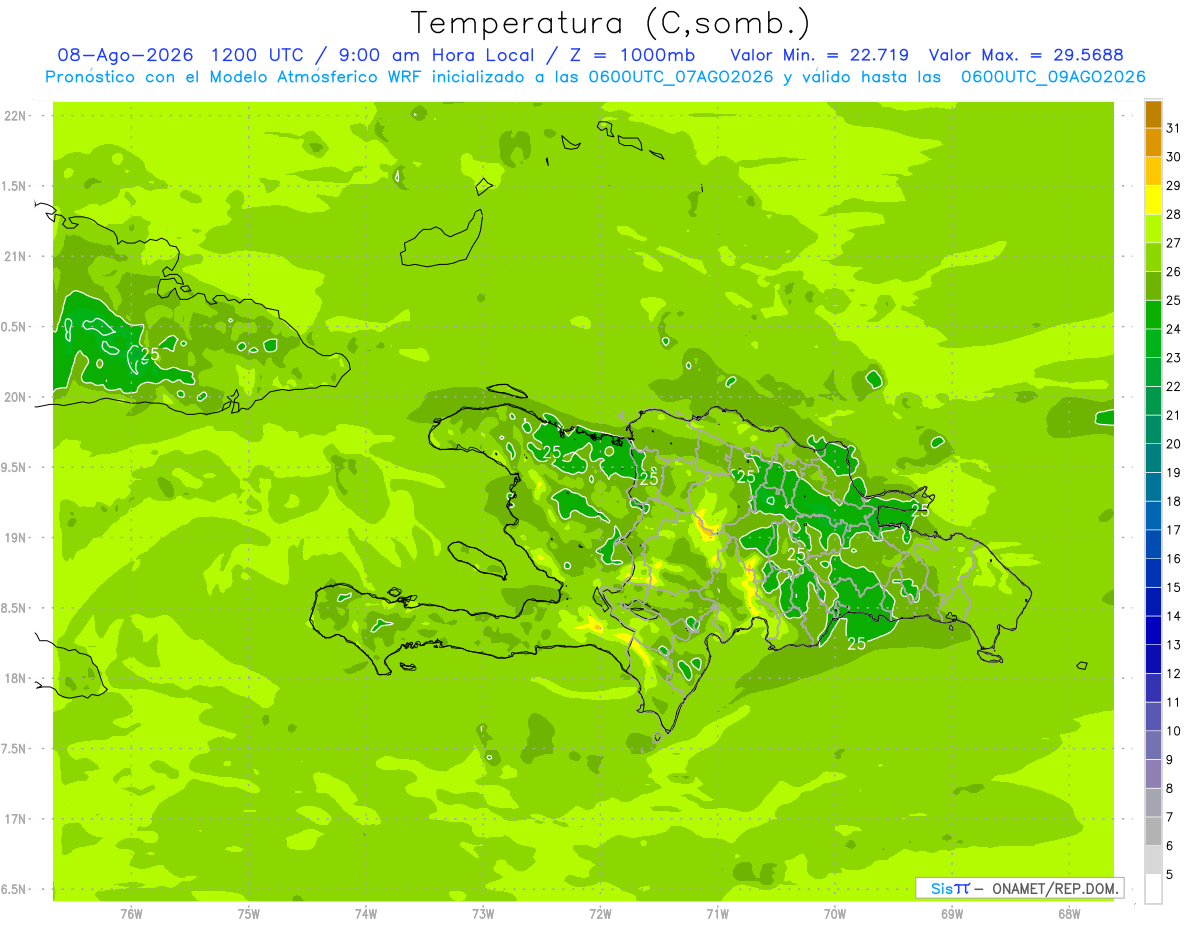Click the 'Valor Min. = 22.719' value

(x=819, y=55)
